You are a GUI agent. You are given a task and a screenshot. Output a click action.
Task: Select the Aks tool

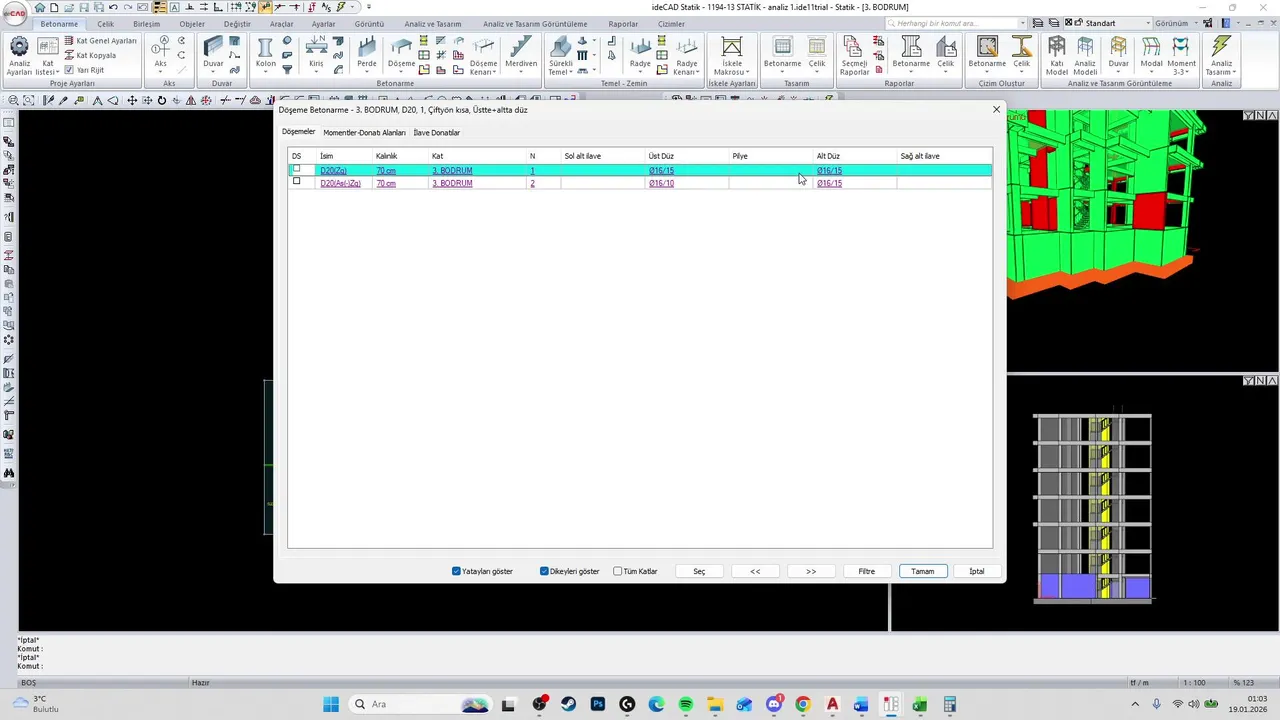[x=160, y=54]
